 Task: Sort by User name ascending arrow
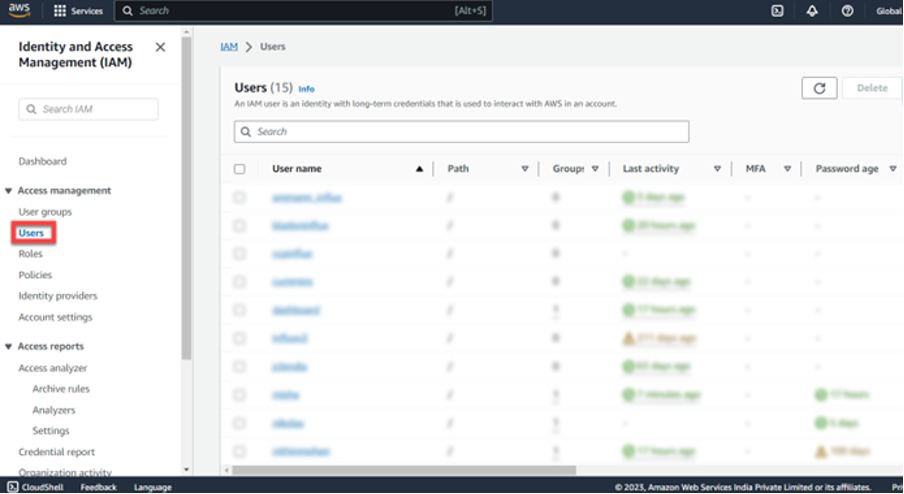click(x=419, y=169)
